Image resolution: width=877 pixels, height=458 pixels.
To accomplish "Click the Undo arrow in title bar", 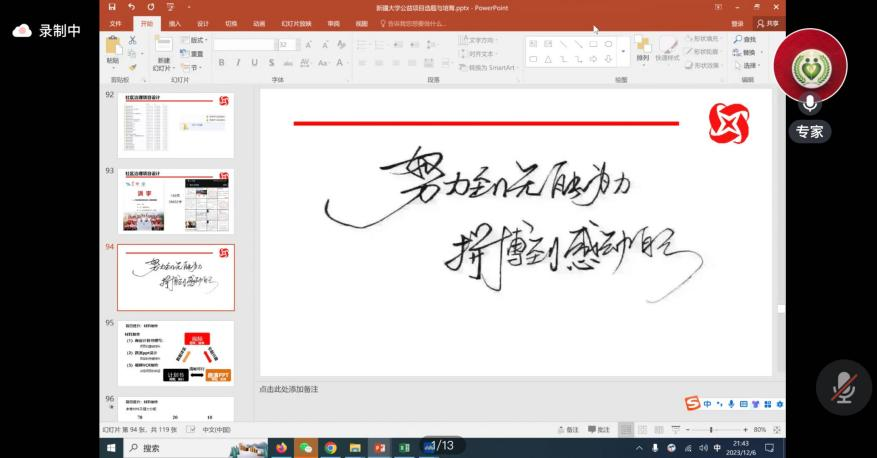I will [130, 7].
